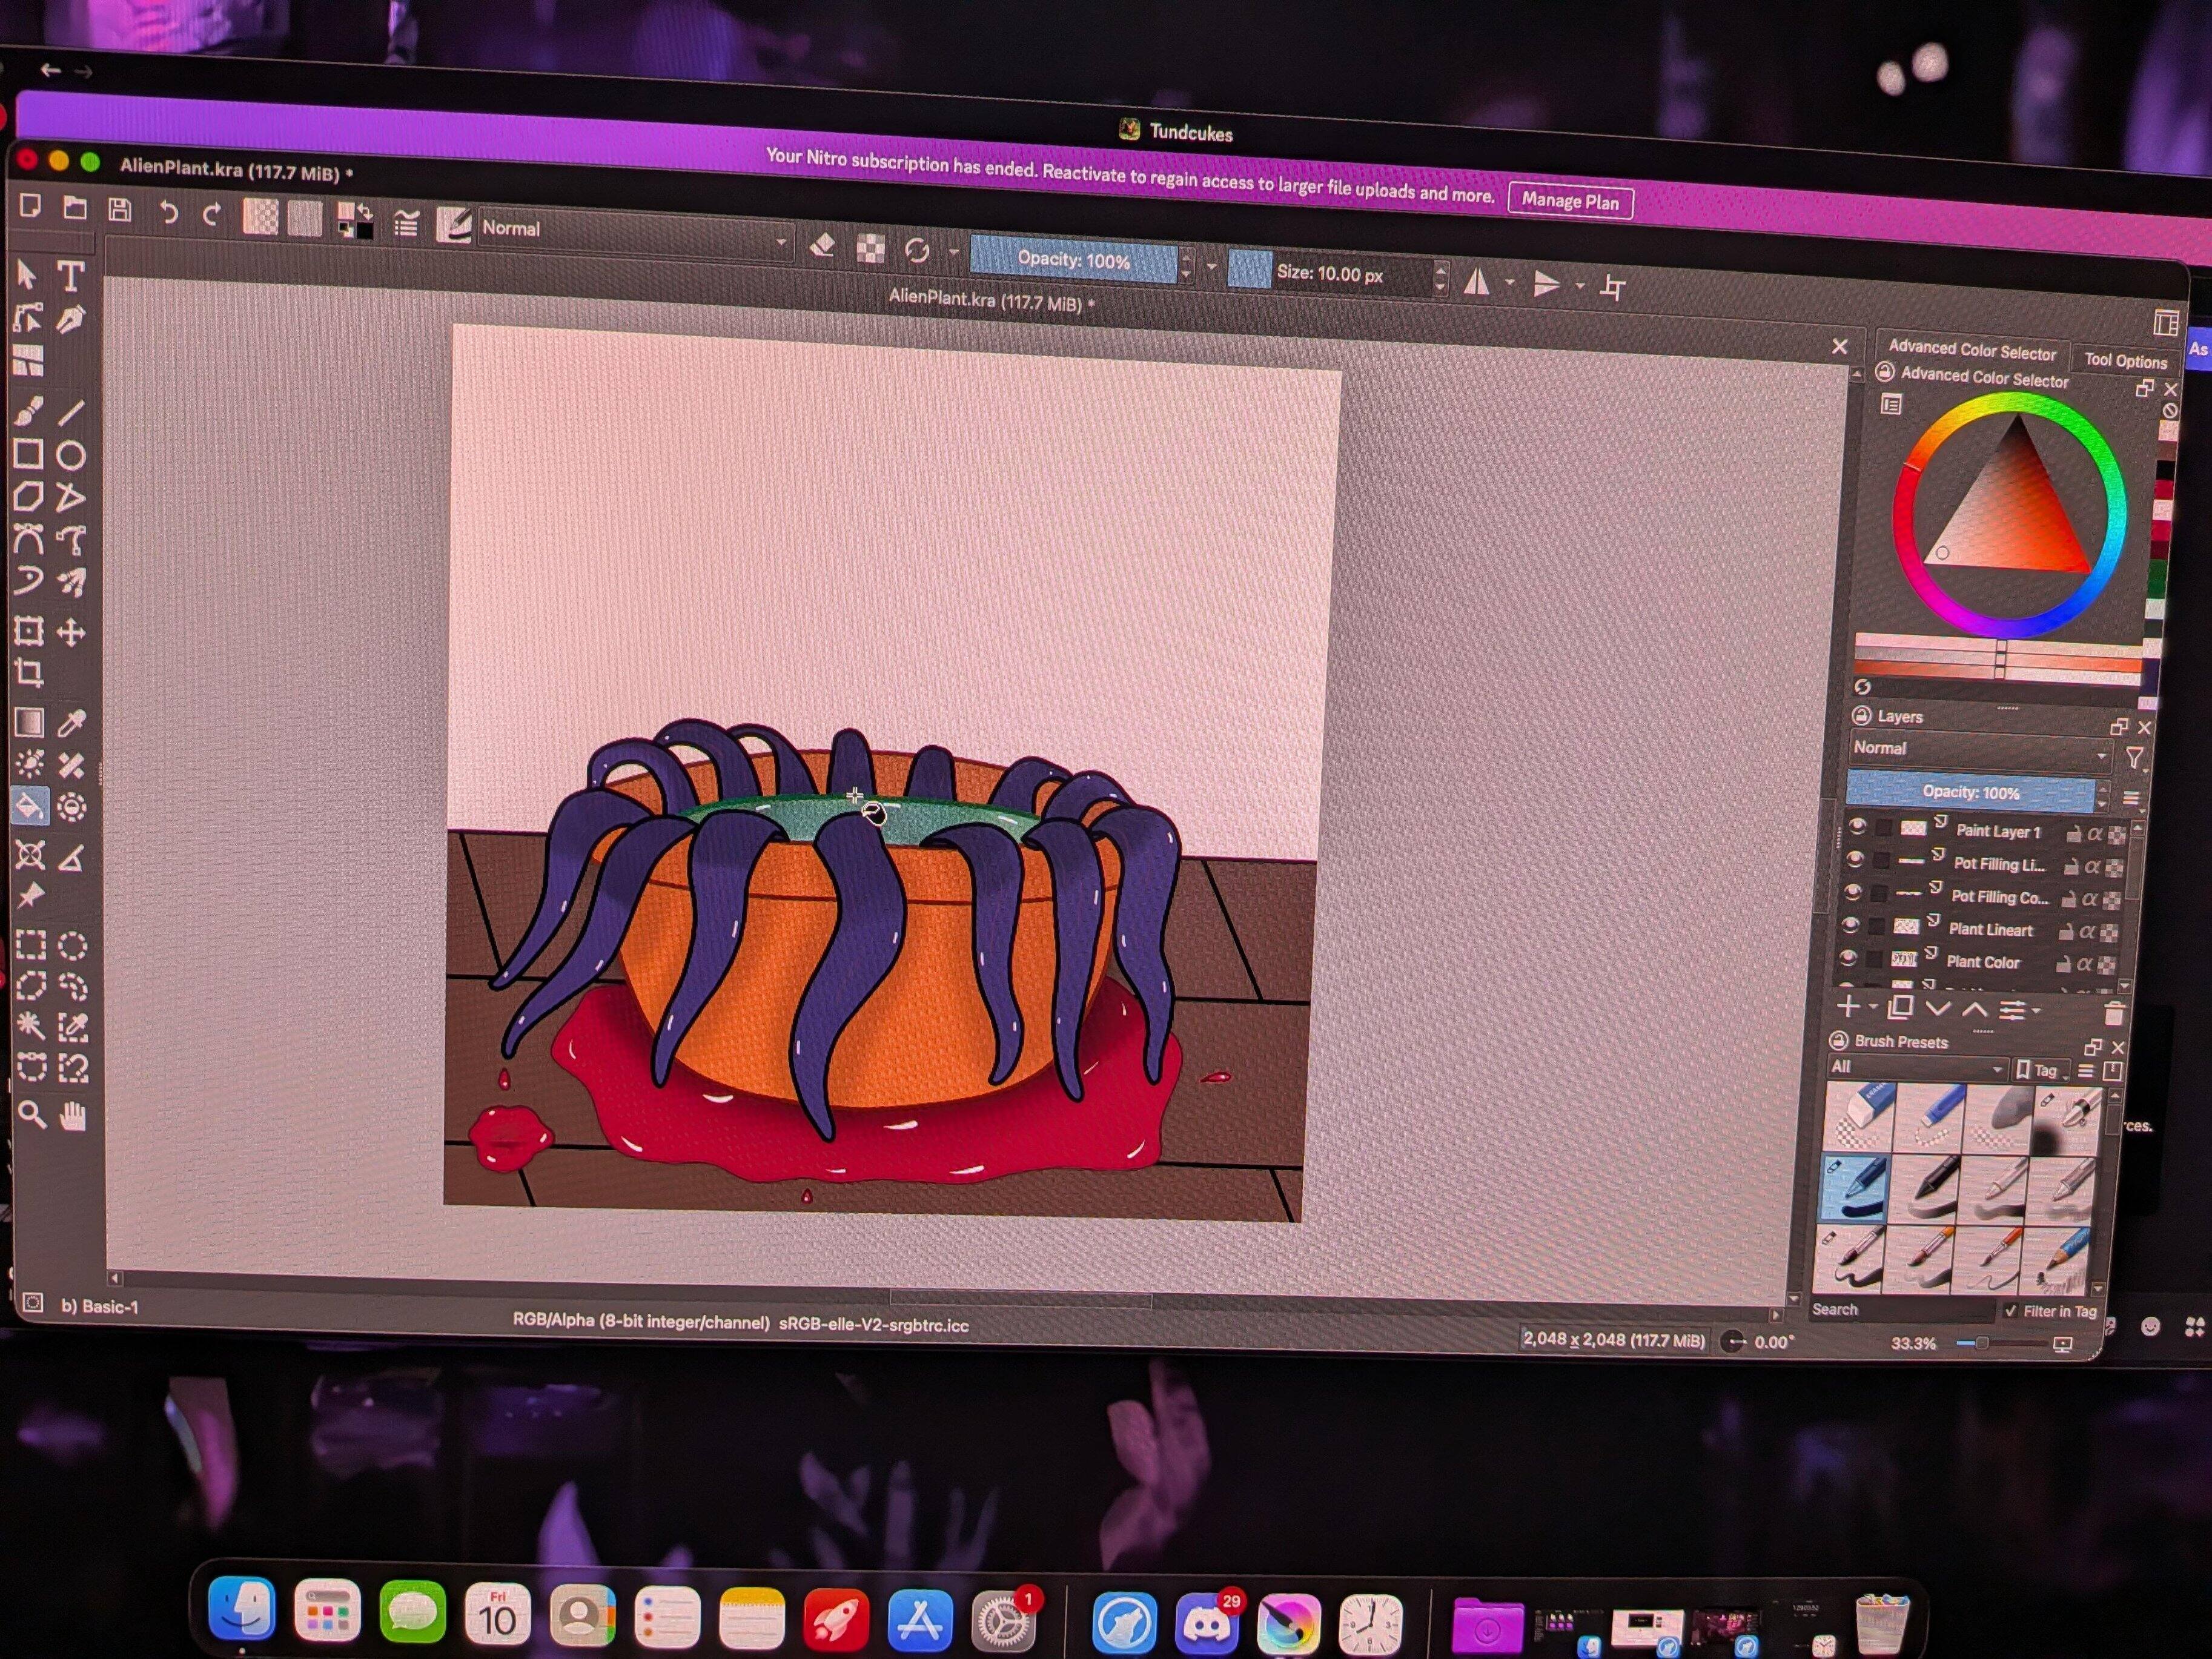Image resolution: width=2212 pixels, height=1659 pixels.
Task: Click the Manage Plan button in Discord banner
Action: pyautogui.click(x=1570, y=201)
